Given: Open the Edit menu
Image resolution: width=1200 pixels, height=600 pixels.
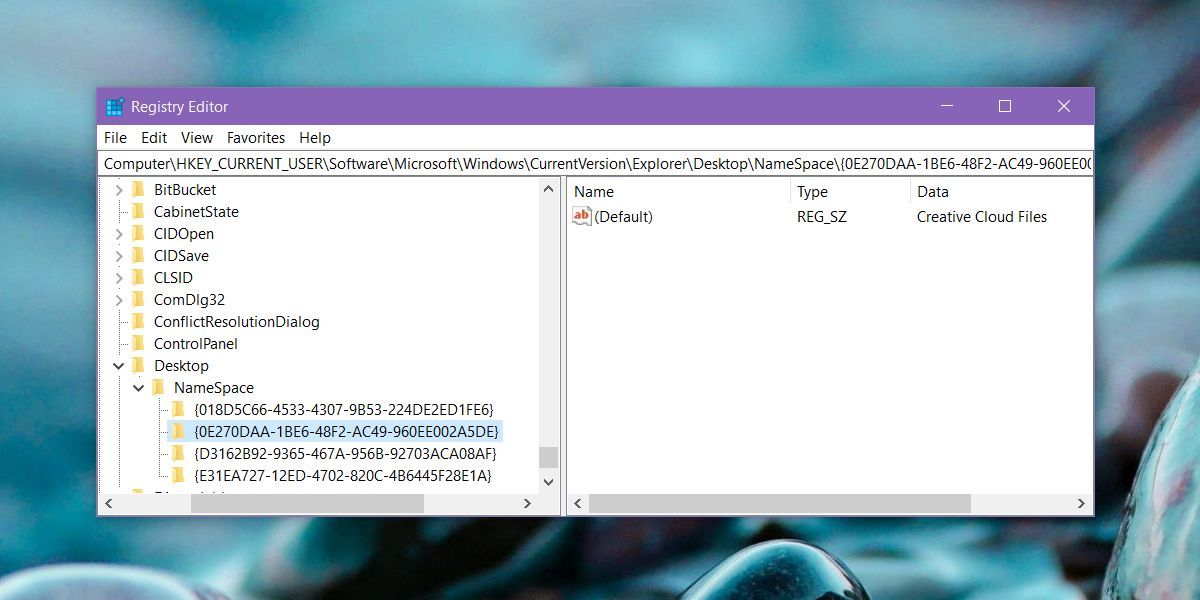Looking at the screenshot, I should point(154,138).
